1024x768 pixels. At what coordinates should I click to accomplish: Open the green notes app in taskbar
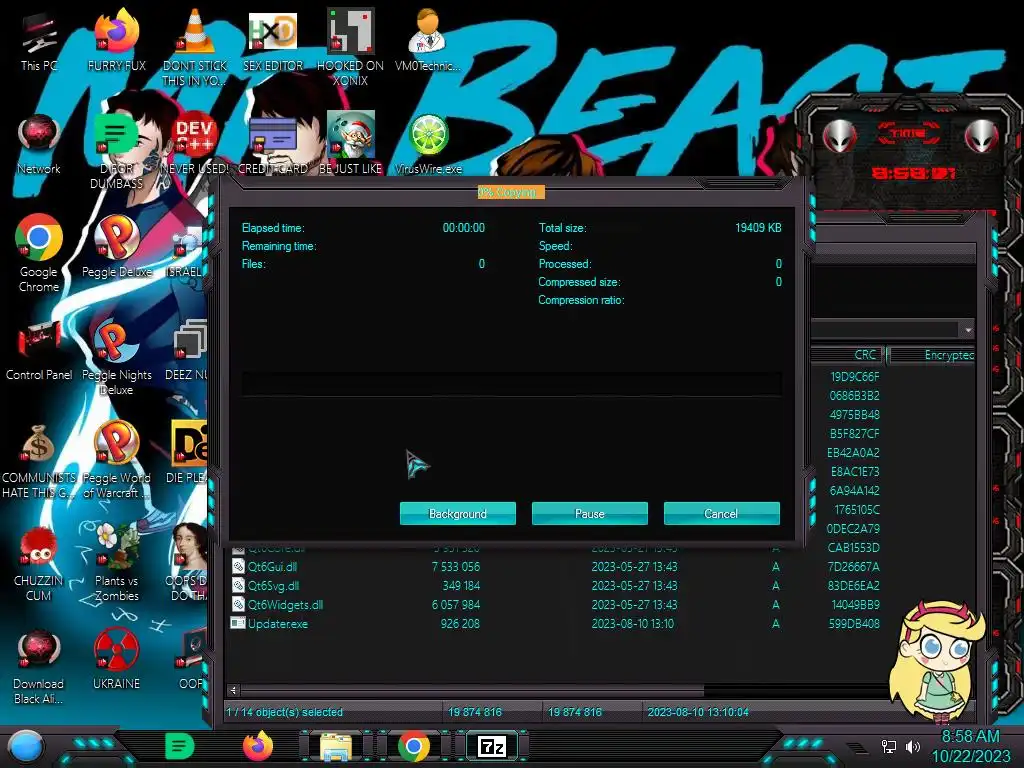(179, 746)
